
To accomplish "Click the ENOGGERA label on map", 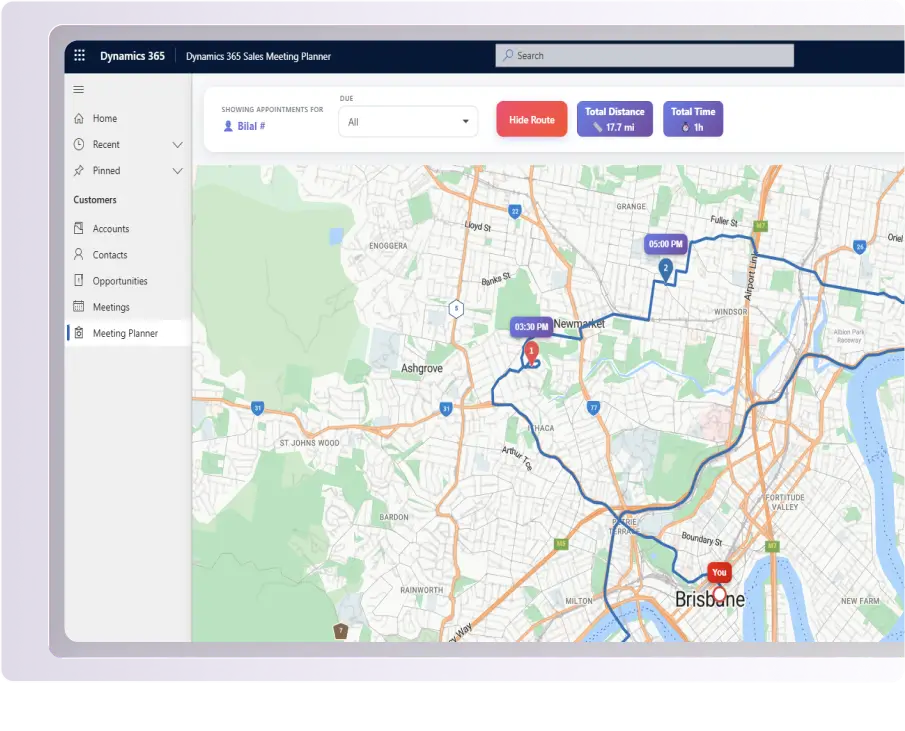I will click(388, 246).
